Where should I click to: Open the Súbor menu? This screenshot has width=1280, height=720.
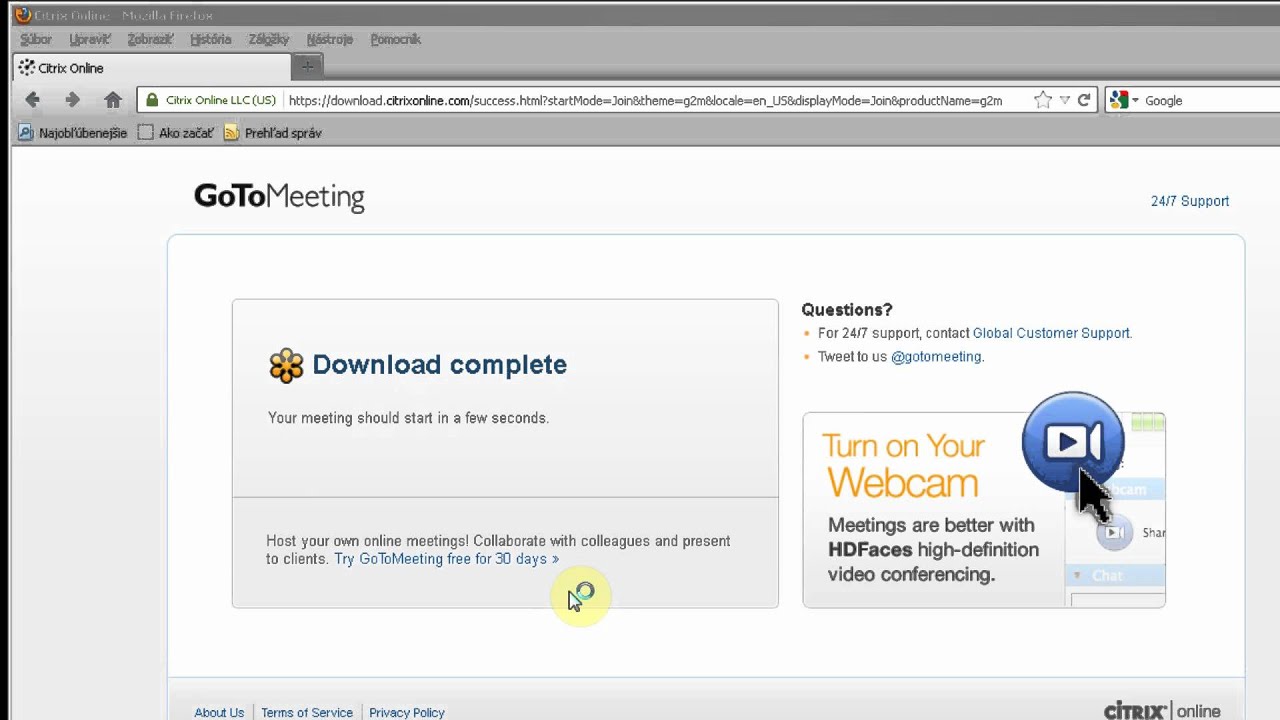click(36, 40)
